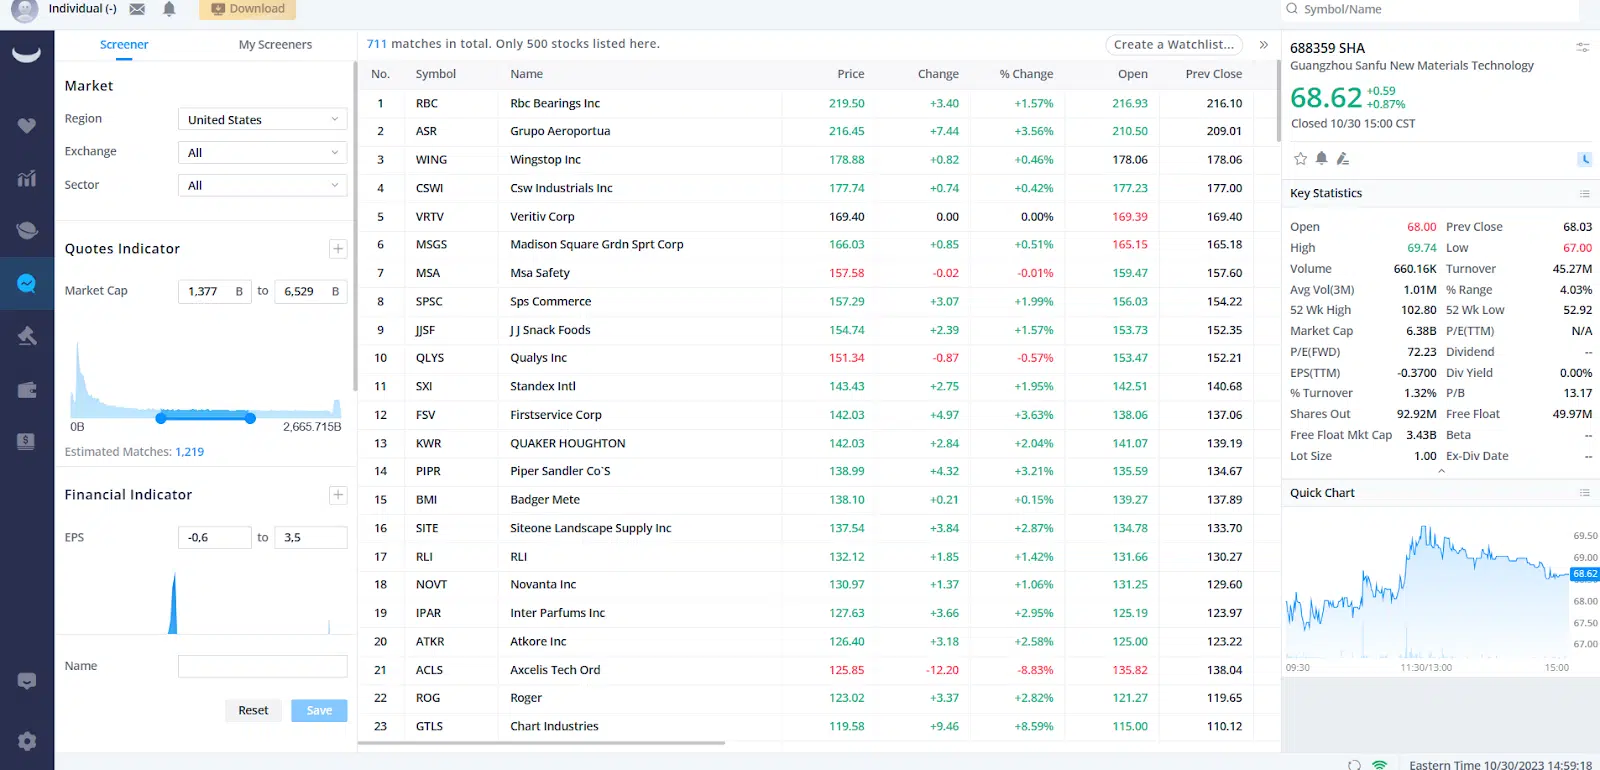Open the dollar bill icon in sidebar

(27, 441)
